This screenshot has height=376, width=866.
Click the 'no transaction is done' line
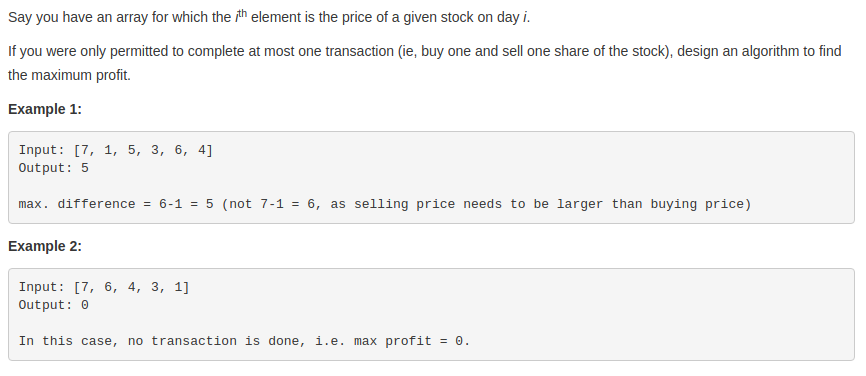(244, 341)
